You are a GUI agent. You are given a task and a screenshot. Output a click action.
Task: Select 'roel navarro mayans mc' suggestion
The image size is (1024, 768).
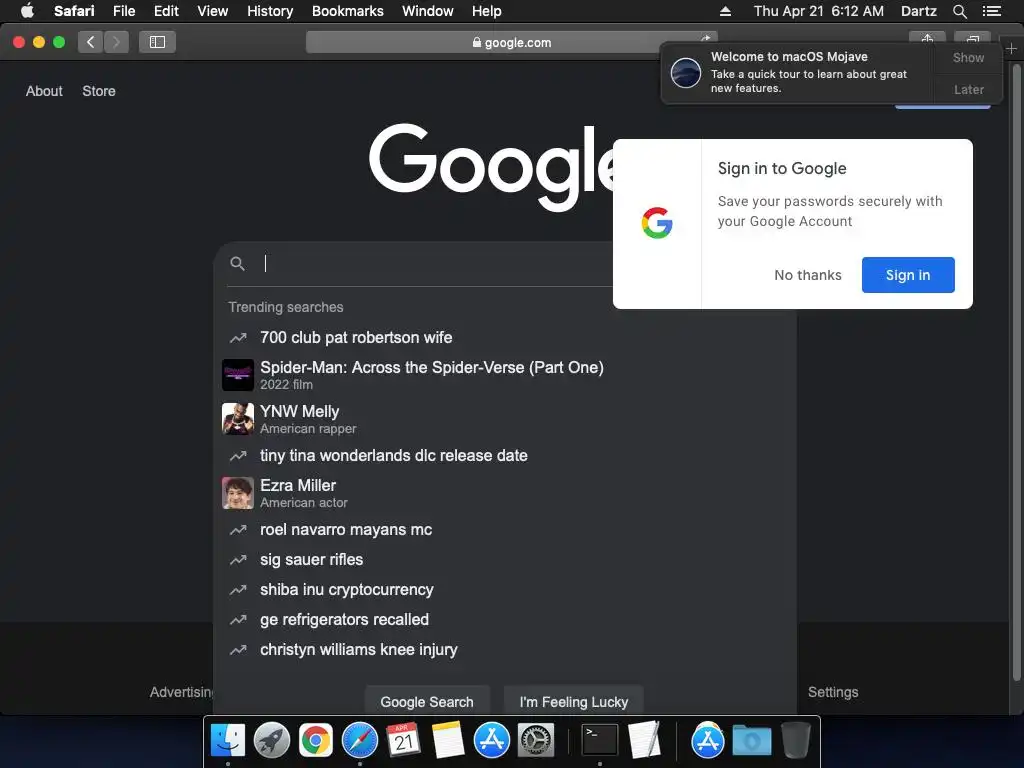pyautogui.click(x=504, y=530)
